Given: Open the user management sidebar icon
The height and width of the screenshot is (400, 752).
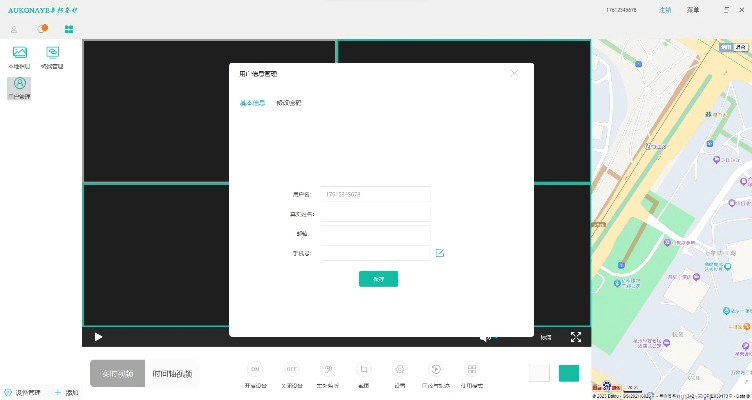Looking at the screenshot, I should [19, 86].
